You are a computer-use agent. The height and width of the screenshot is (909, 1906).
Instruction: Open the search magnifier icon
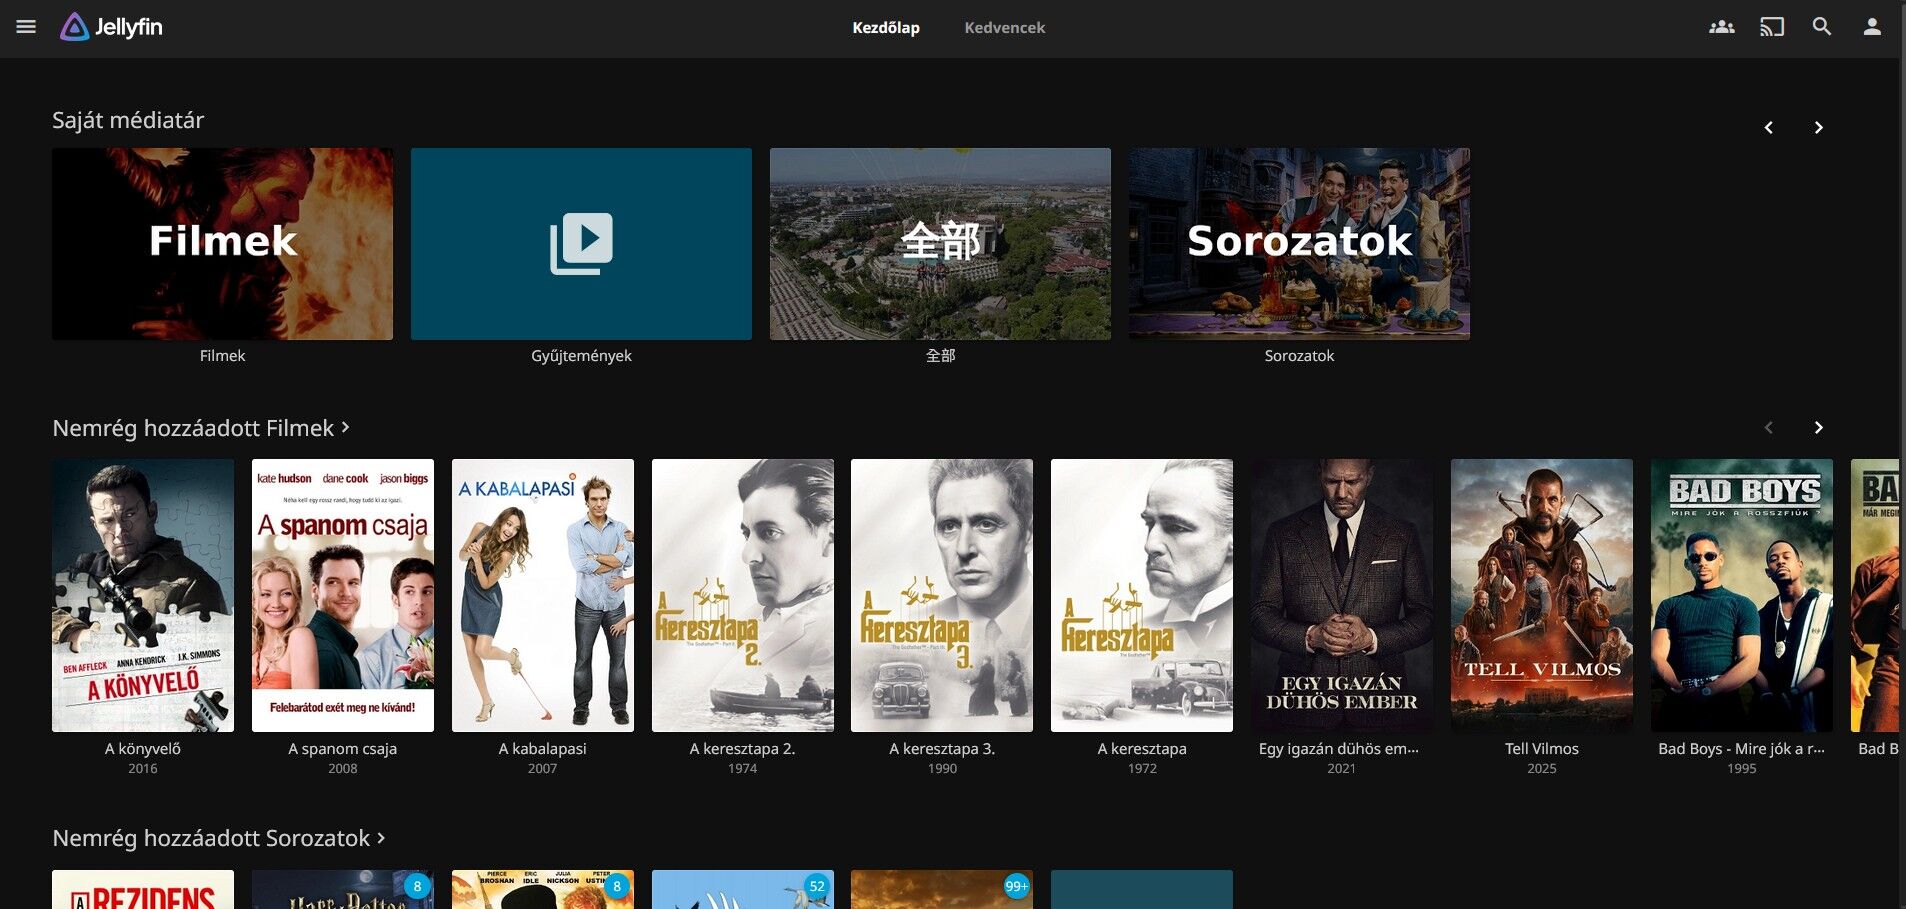[x=1822, y=27]
